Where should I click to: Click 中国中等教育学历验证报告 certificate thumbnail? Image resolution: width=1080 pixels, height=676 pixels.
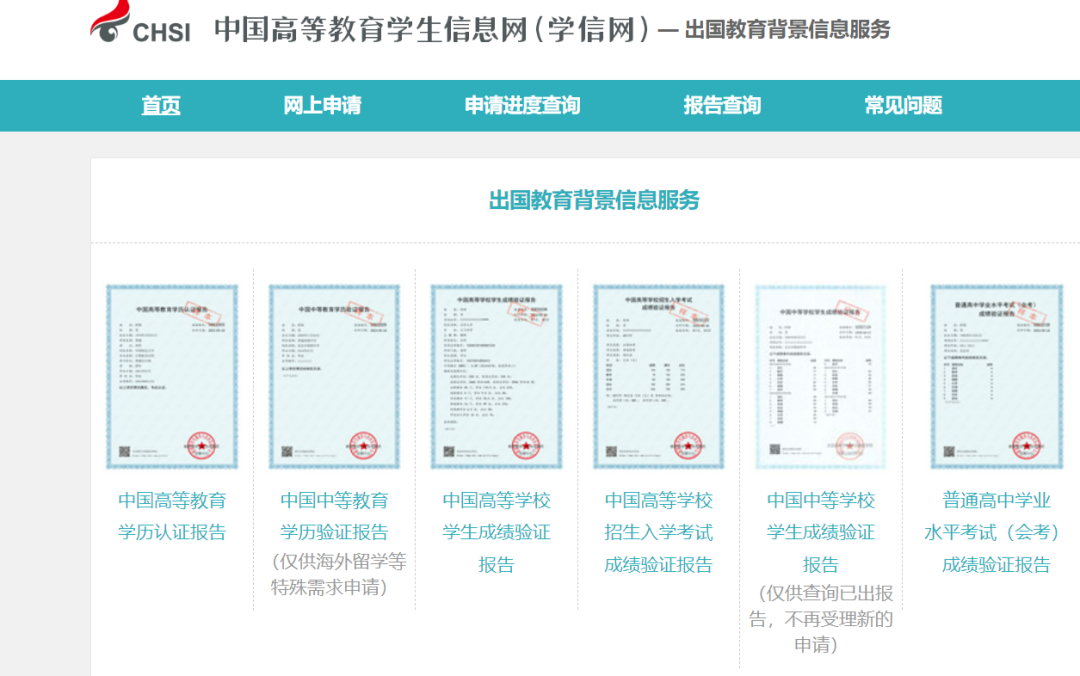[334, 376]
